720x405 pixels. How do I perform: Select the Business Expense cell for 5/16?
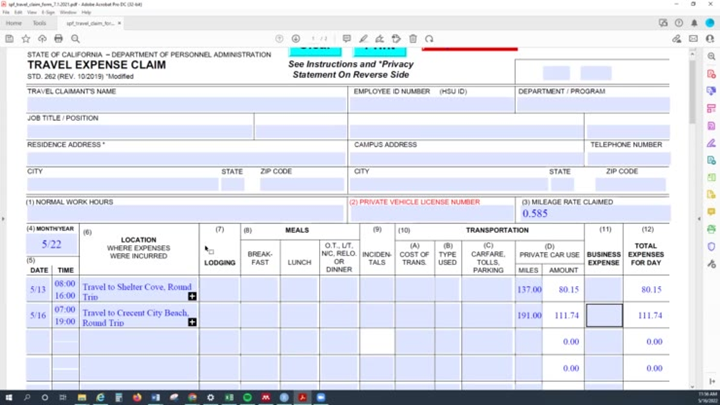[603, 315]
